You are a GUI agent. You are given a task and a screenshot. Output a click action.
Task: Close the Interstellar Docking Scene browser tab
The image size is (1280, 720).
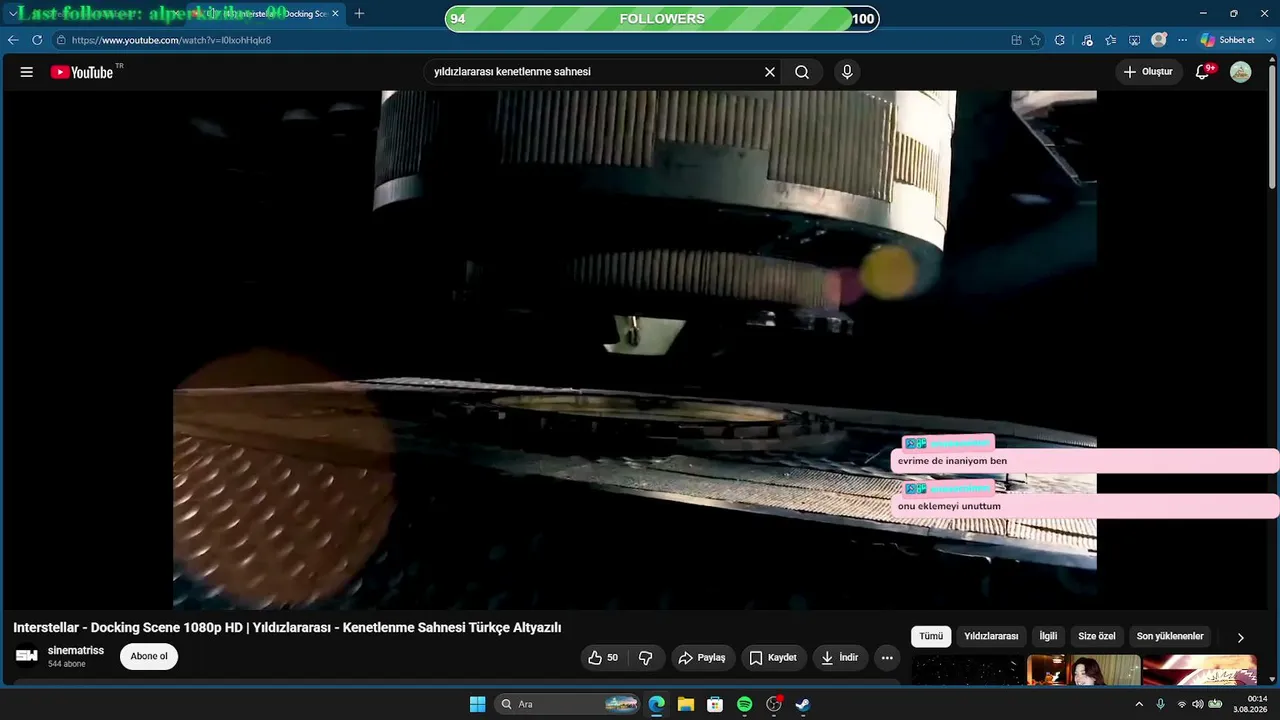click(335, 14)
